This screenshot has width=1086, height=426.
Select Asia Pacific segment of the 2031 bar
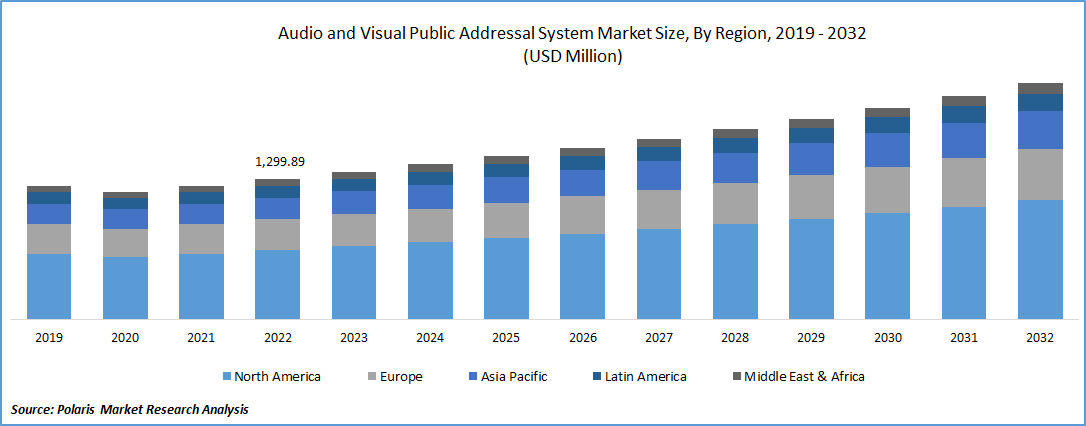tap(964, 140)
